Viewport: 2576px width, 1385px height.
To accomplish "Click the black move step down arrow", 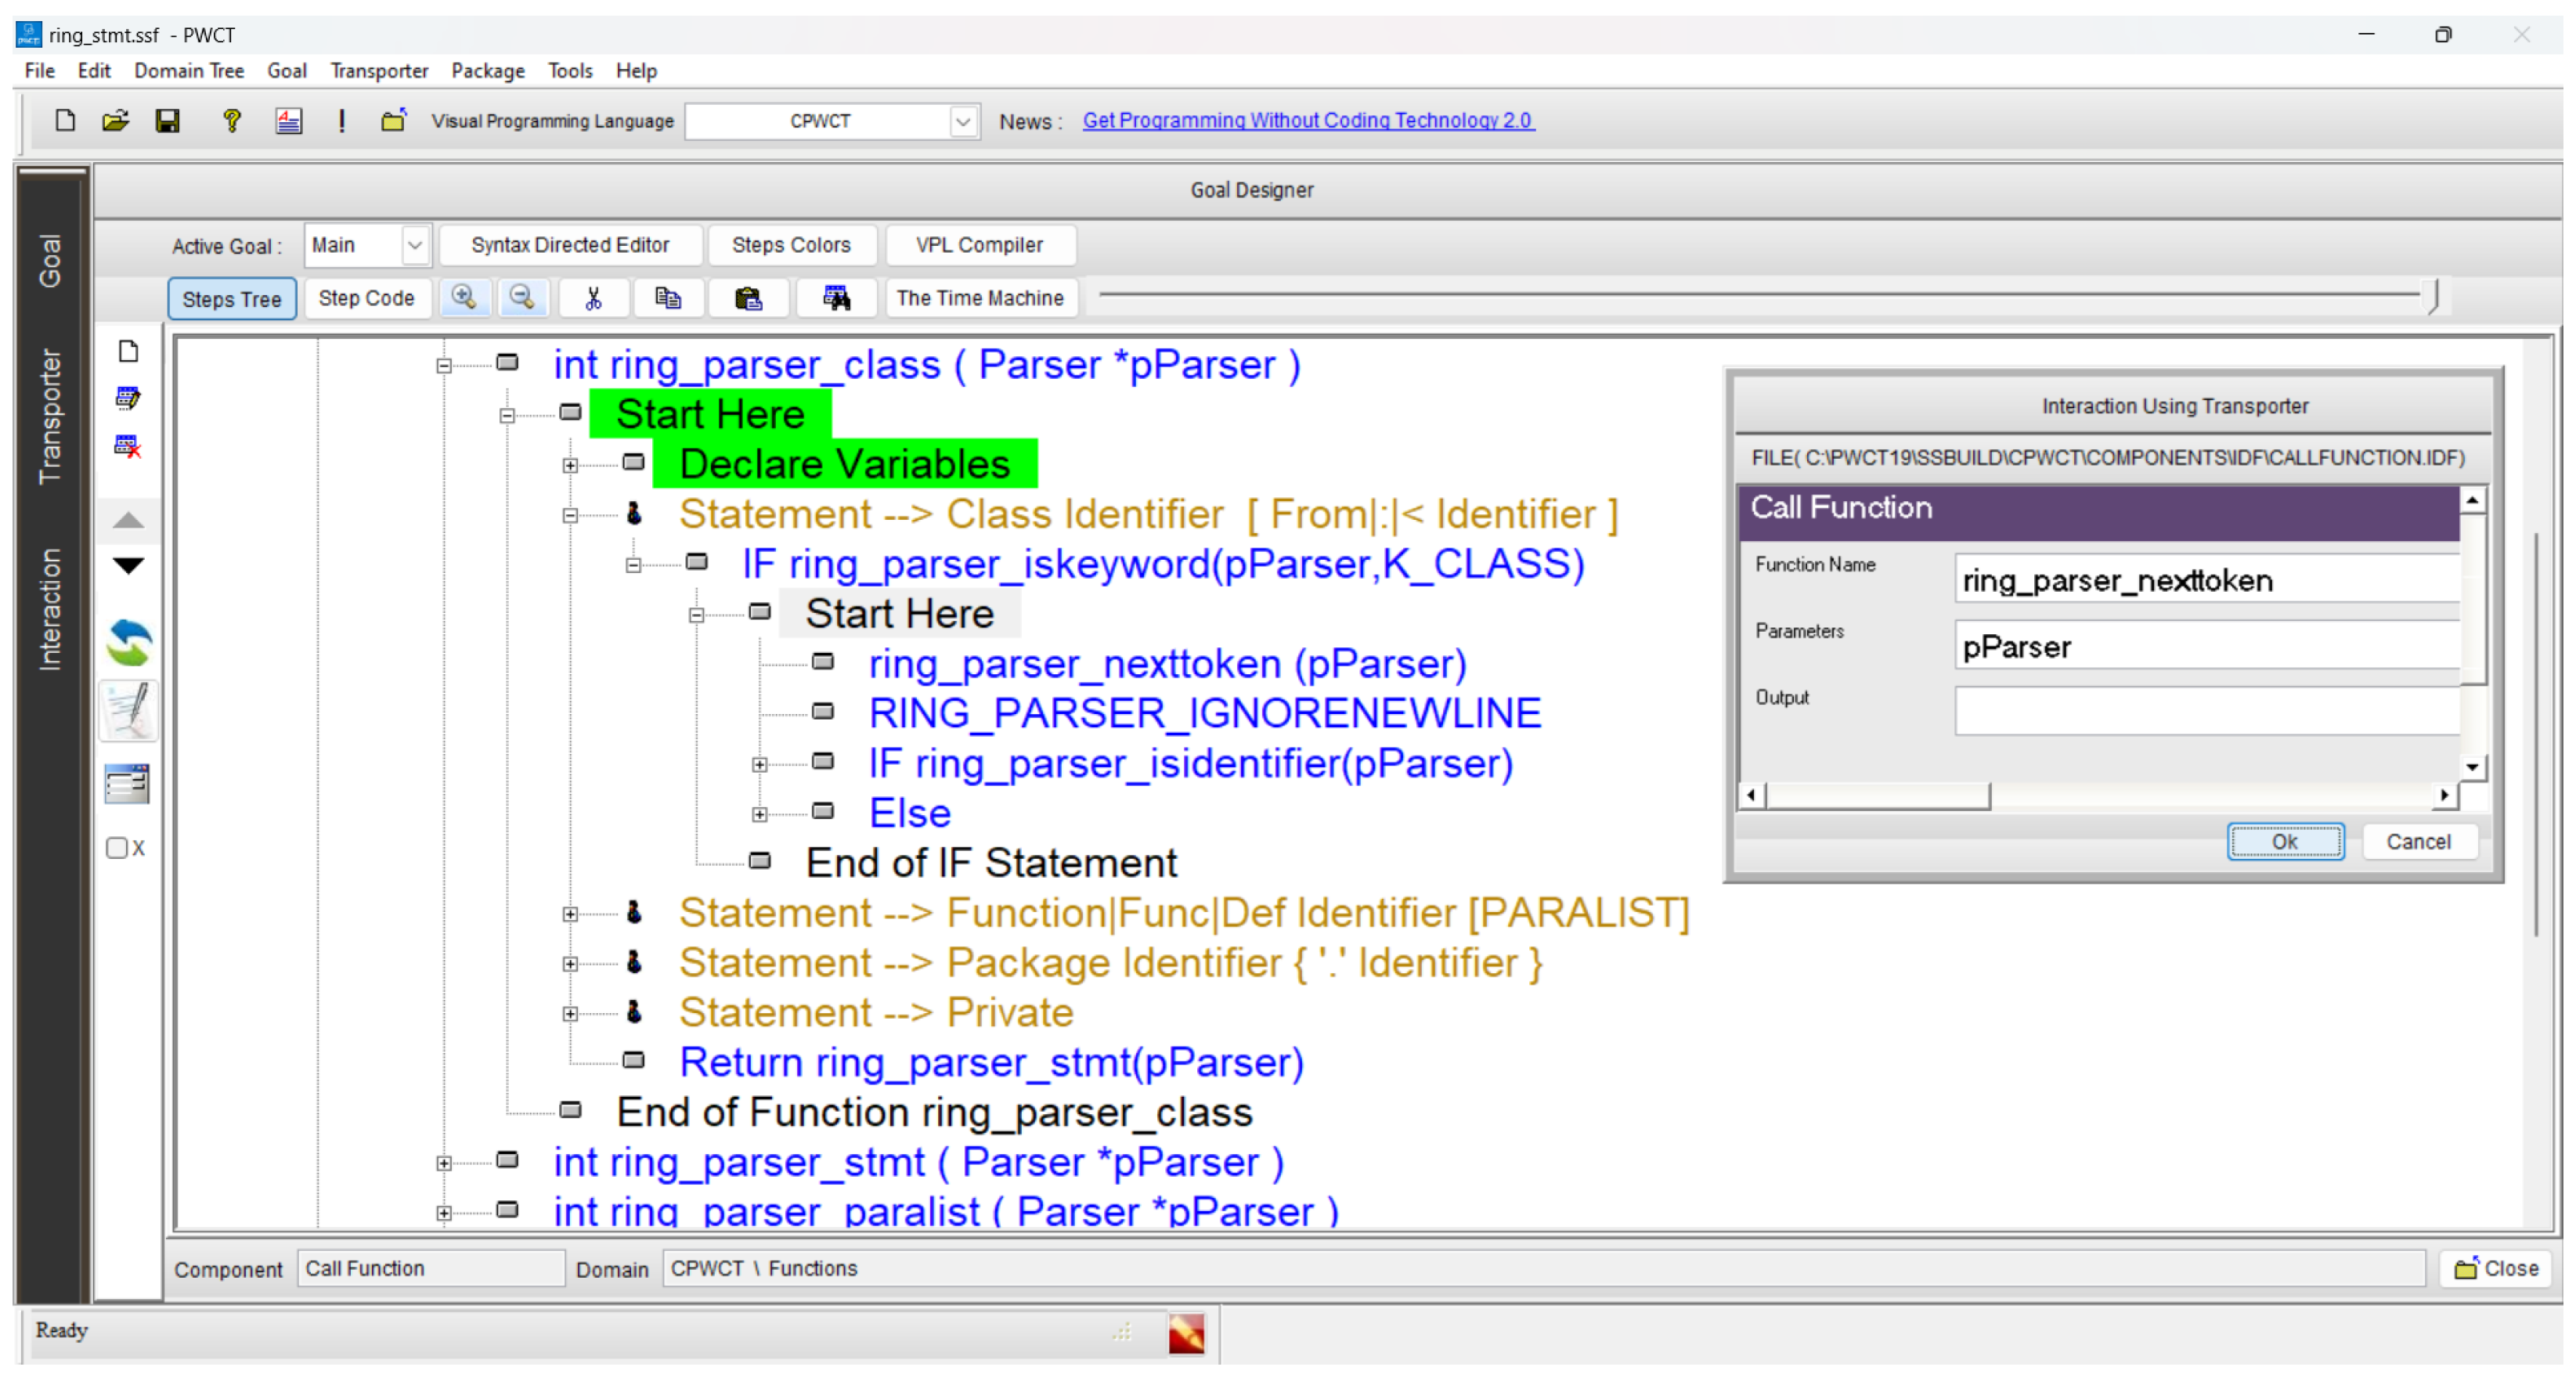I will [128, 566].
